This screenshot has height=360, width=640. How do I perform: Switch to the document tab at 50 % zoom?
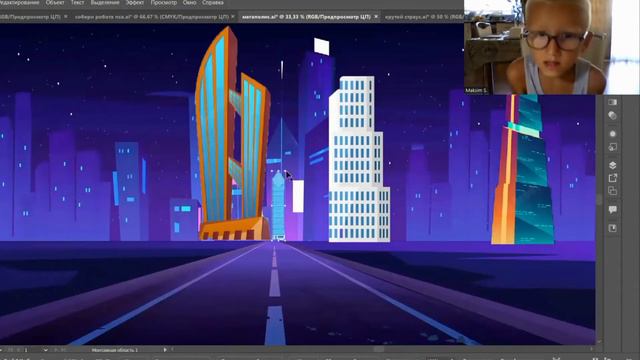point(424,17)
